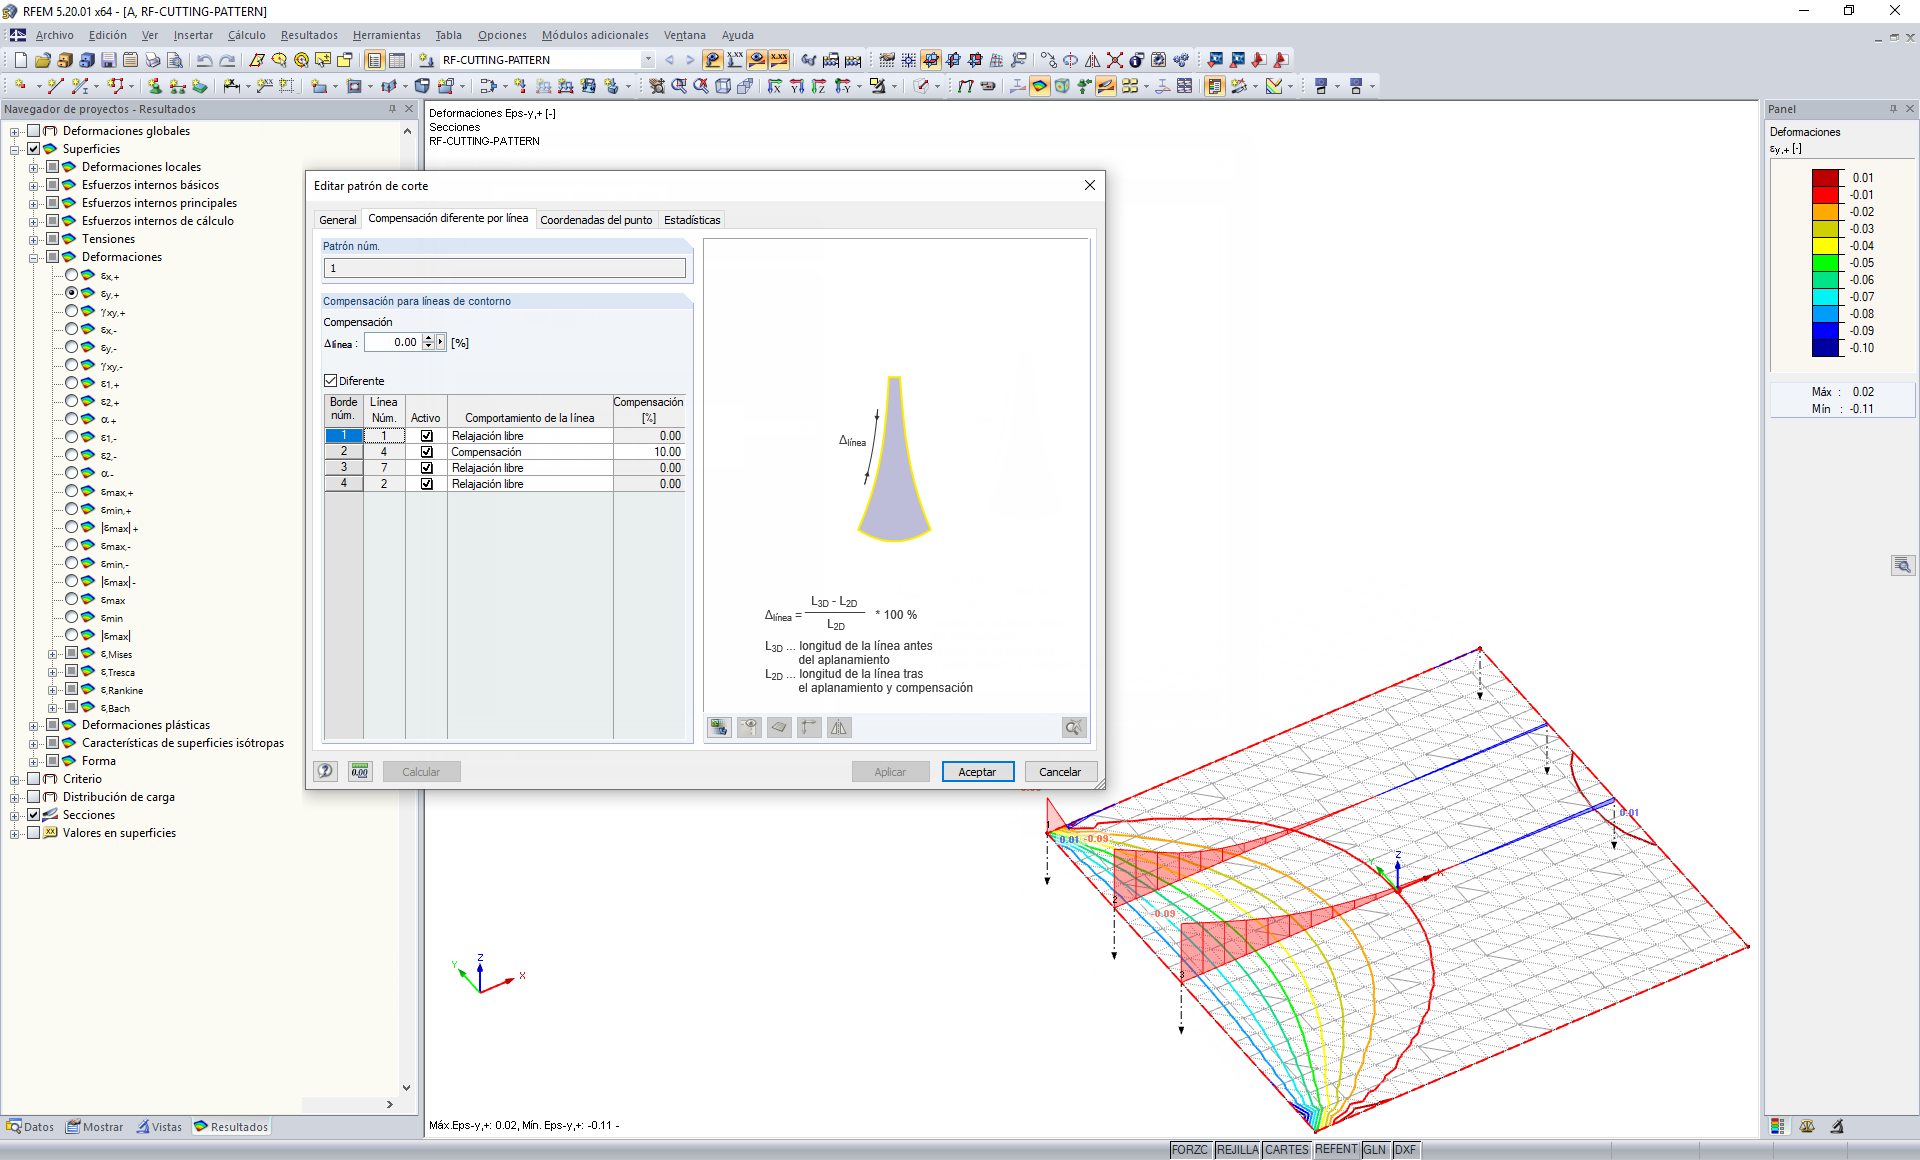Click the Compensación Δlínea value field
The image size is (1920, 1160).
point(394,342)
